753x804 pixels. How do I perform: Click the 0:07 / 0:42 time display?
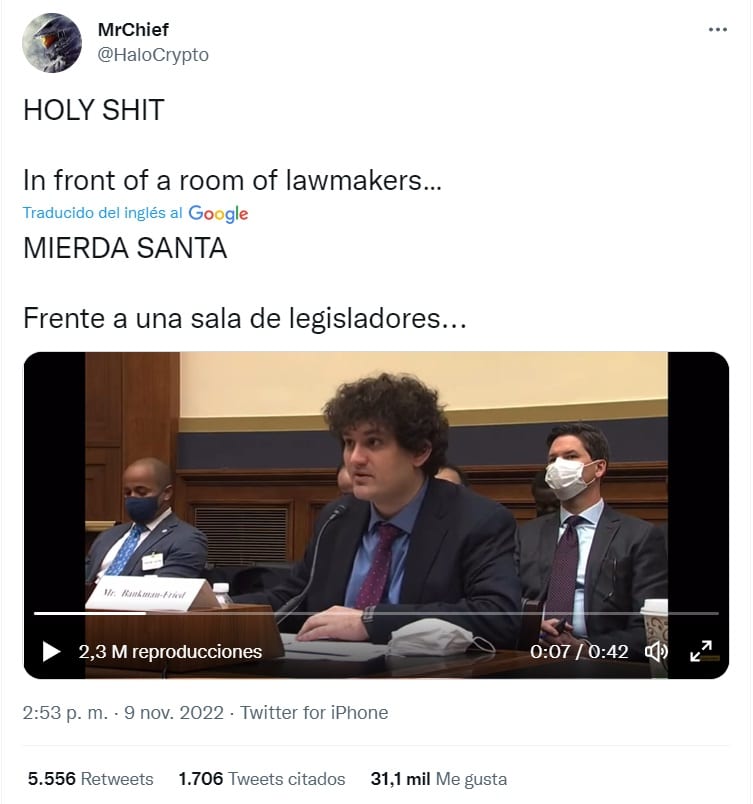click(579, 652)
